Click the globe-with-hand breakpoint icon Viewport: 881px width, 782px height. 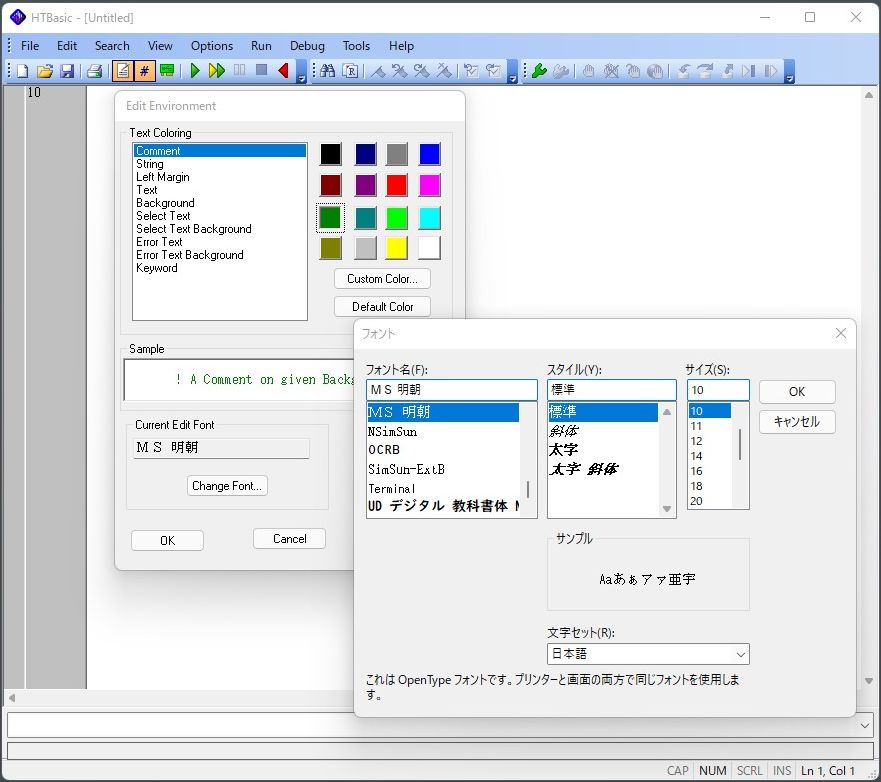click(655, 71)
